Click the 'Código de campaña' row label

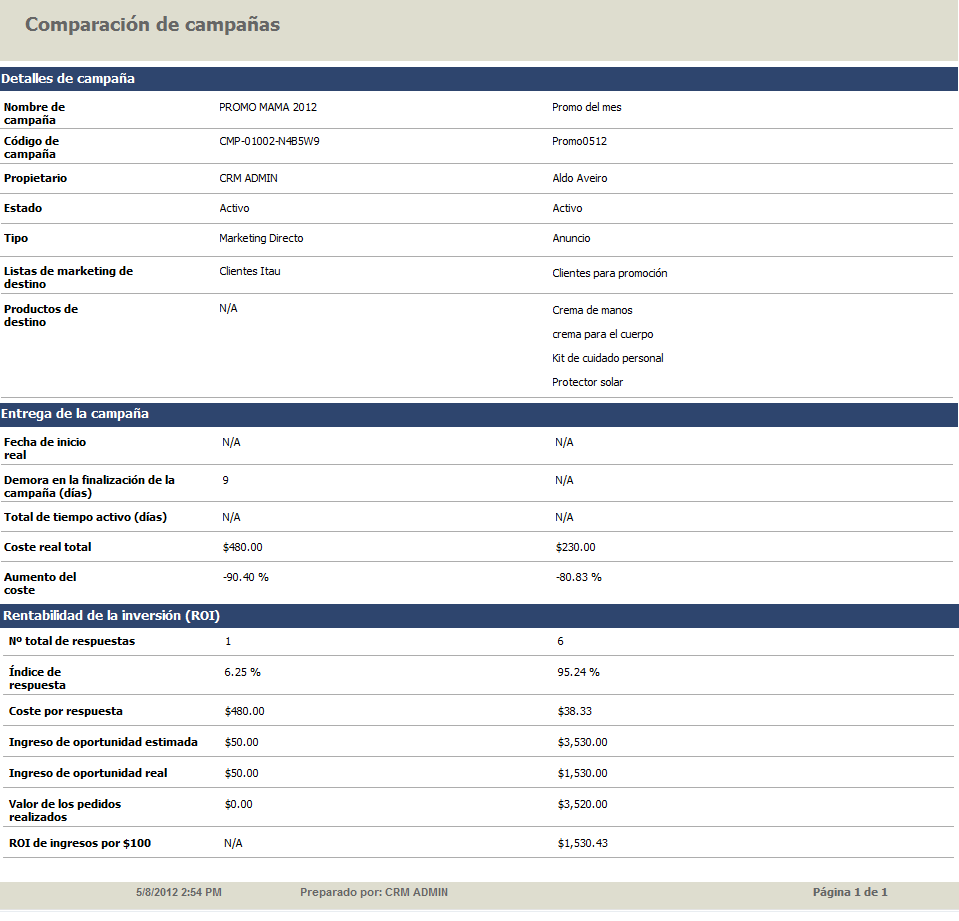(x=31, y=147)
